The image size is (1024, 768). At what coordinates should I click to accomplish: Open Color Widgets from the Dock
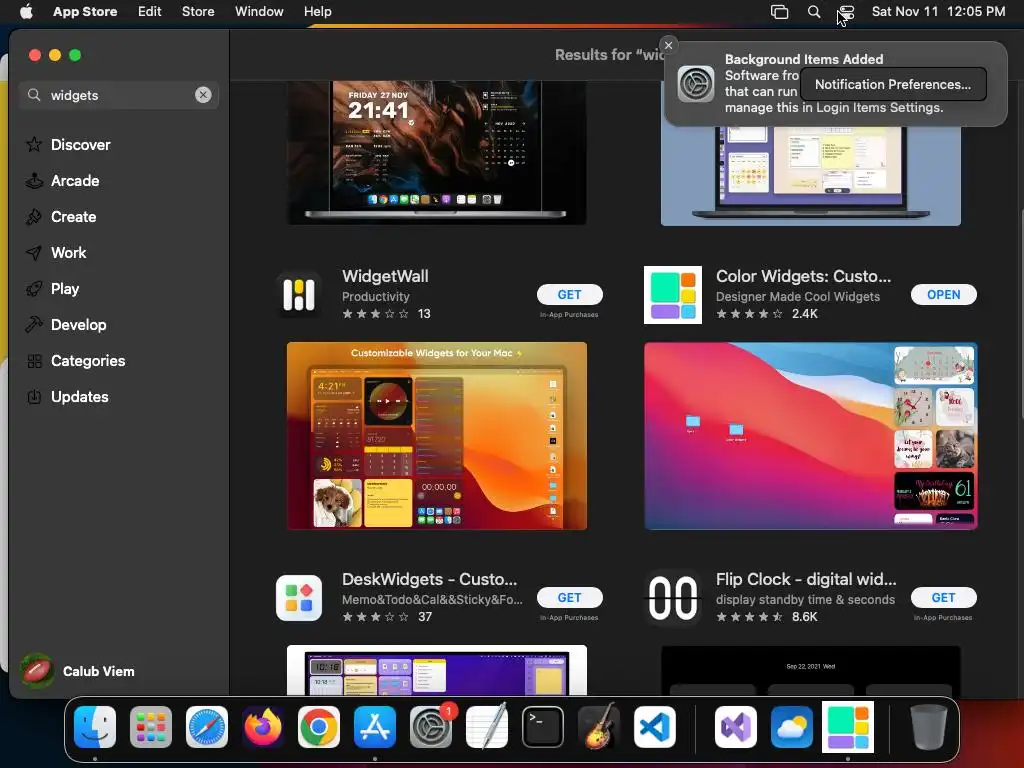pyautogui.click(x=848, y=727)
